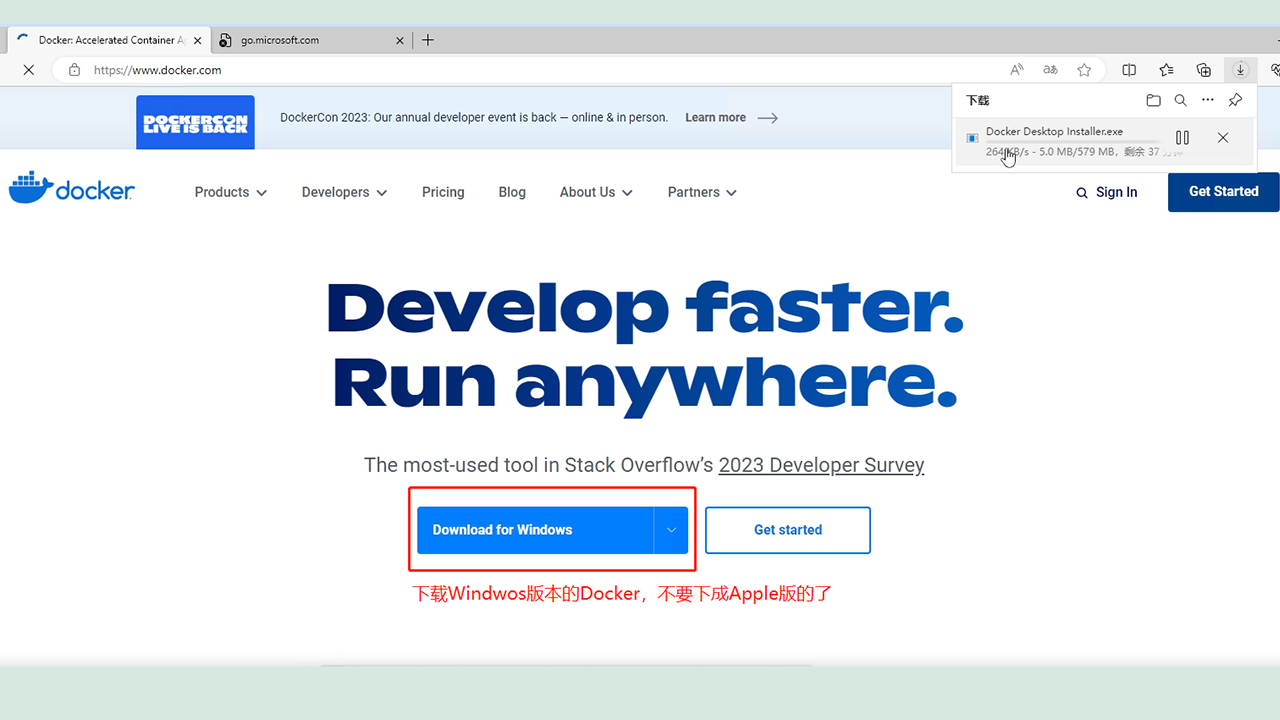
Task: Stop loading the page with the X icon
Action: pos(28,70)
